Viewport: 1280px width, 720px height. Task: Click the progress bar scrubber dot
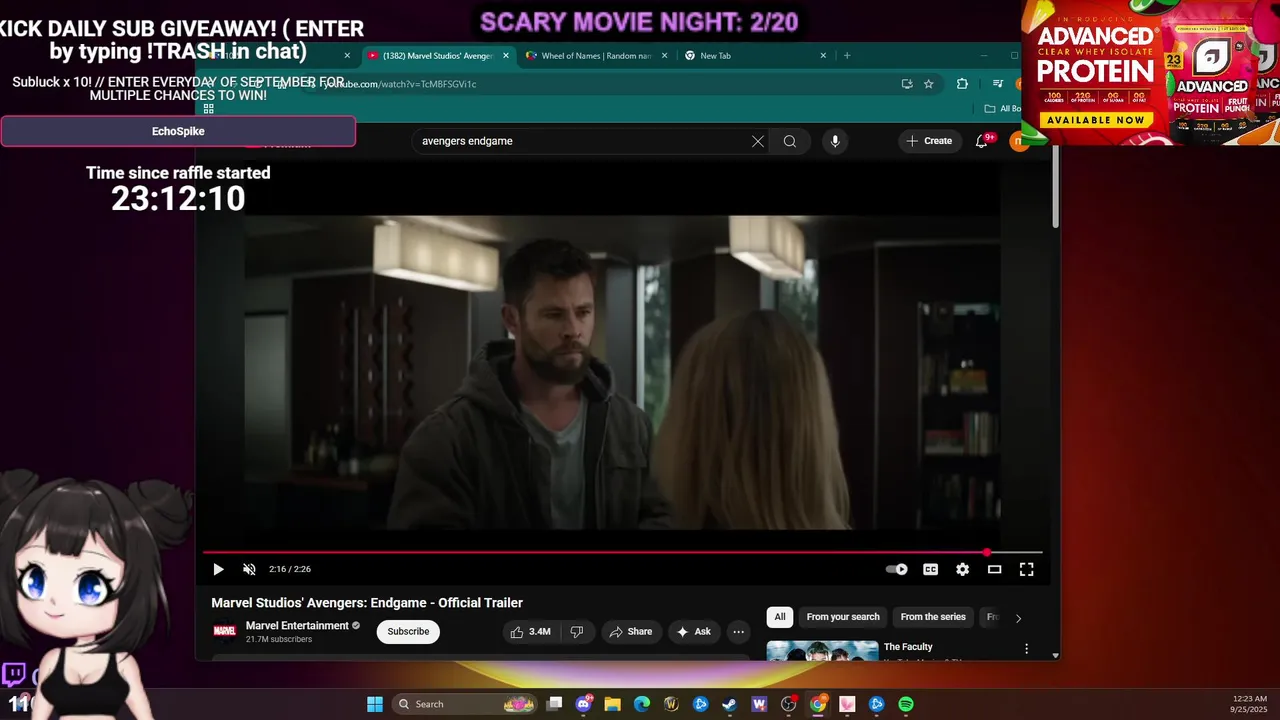point(987,552)
